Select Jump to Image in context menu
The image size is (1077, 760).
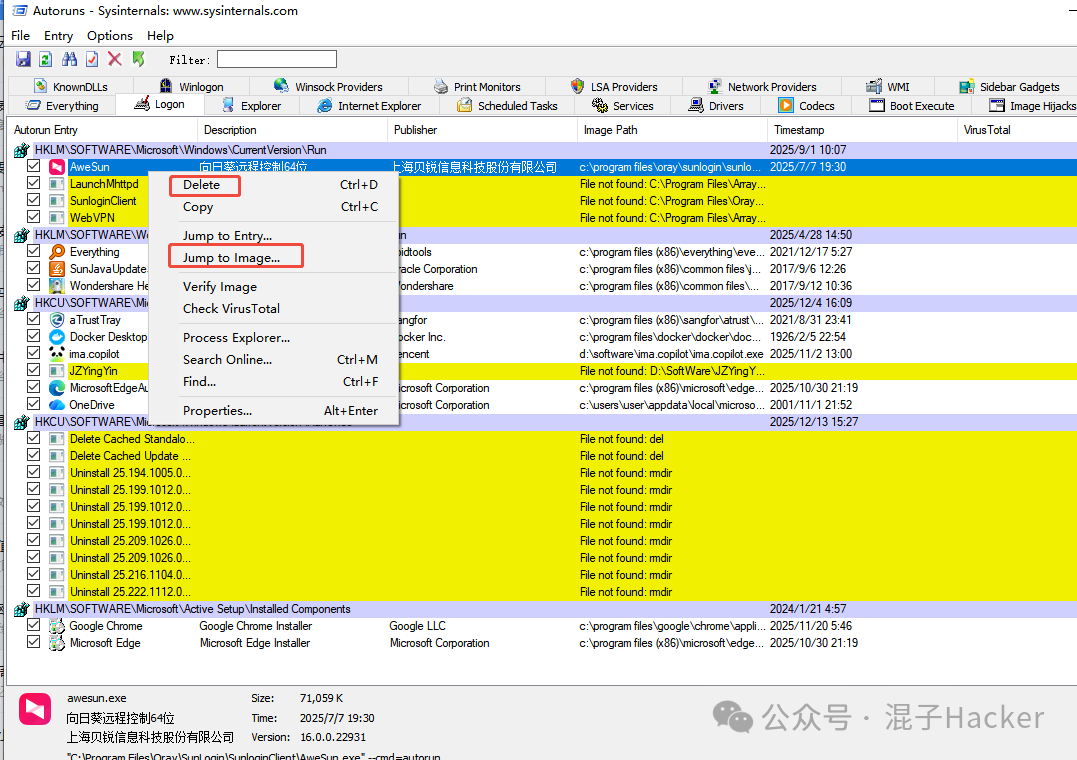231,258
